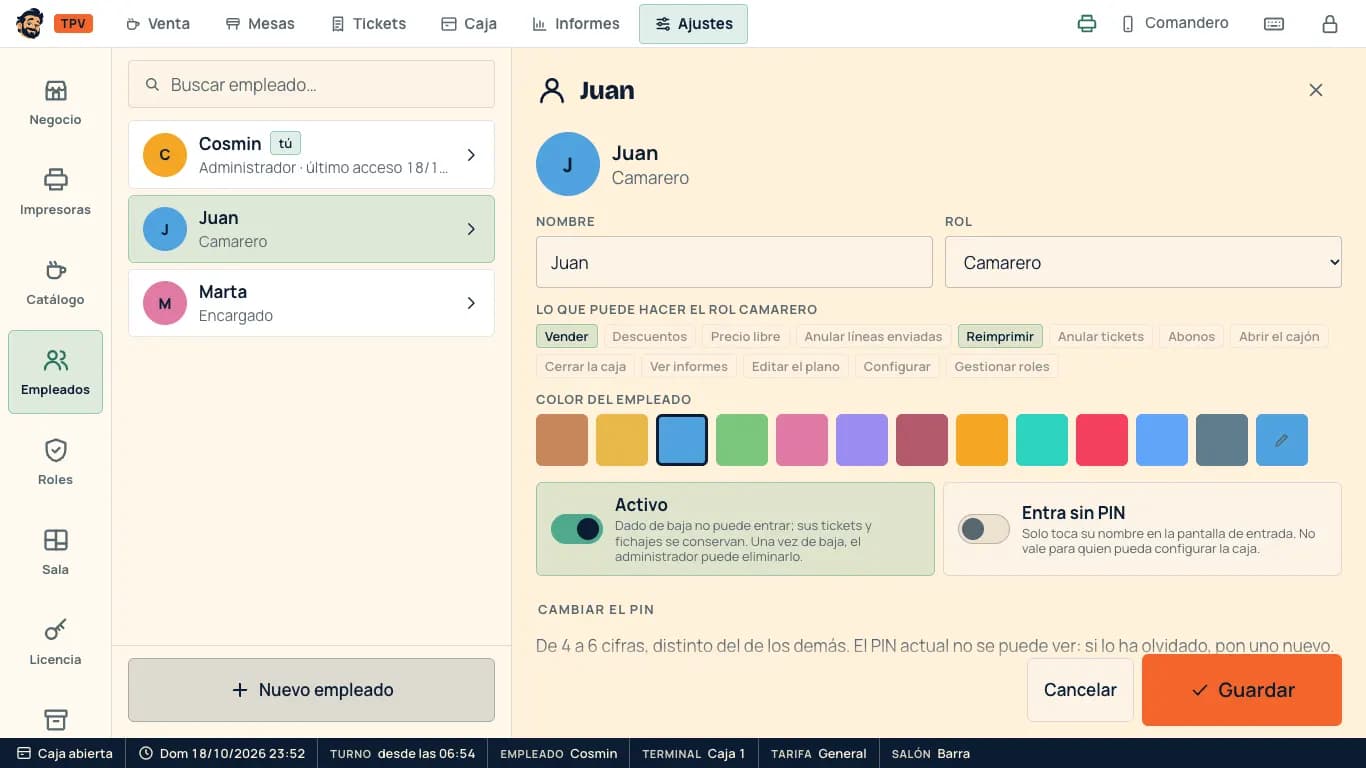The width and height of the screenshot is (1366, 768).
Task: Open the Sala layout section
Action: [55, 553]
